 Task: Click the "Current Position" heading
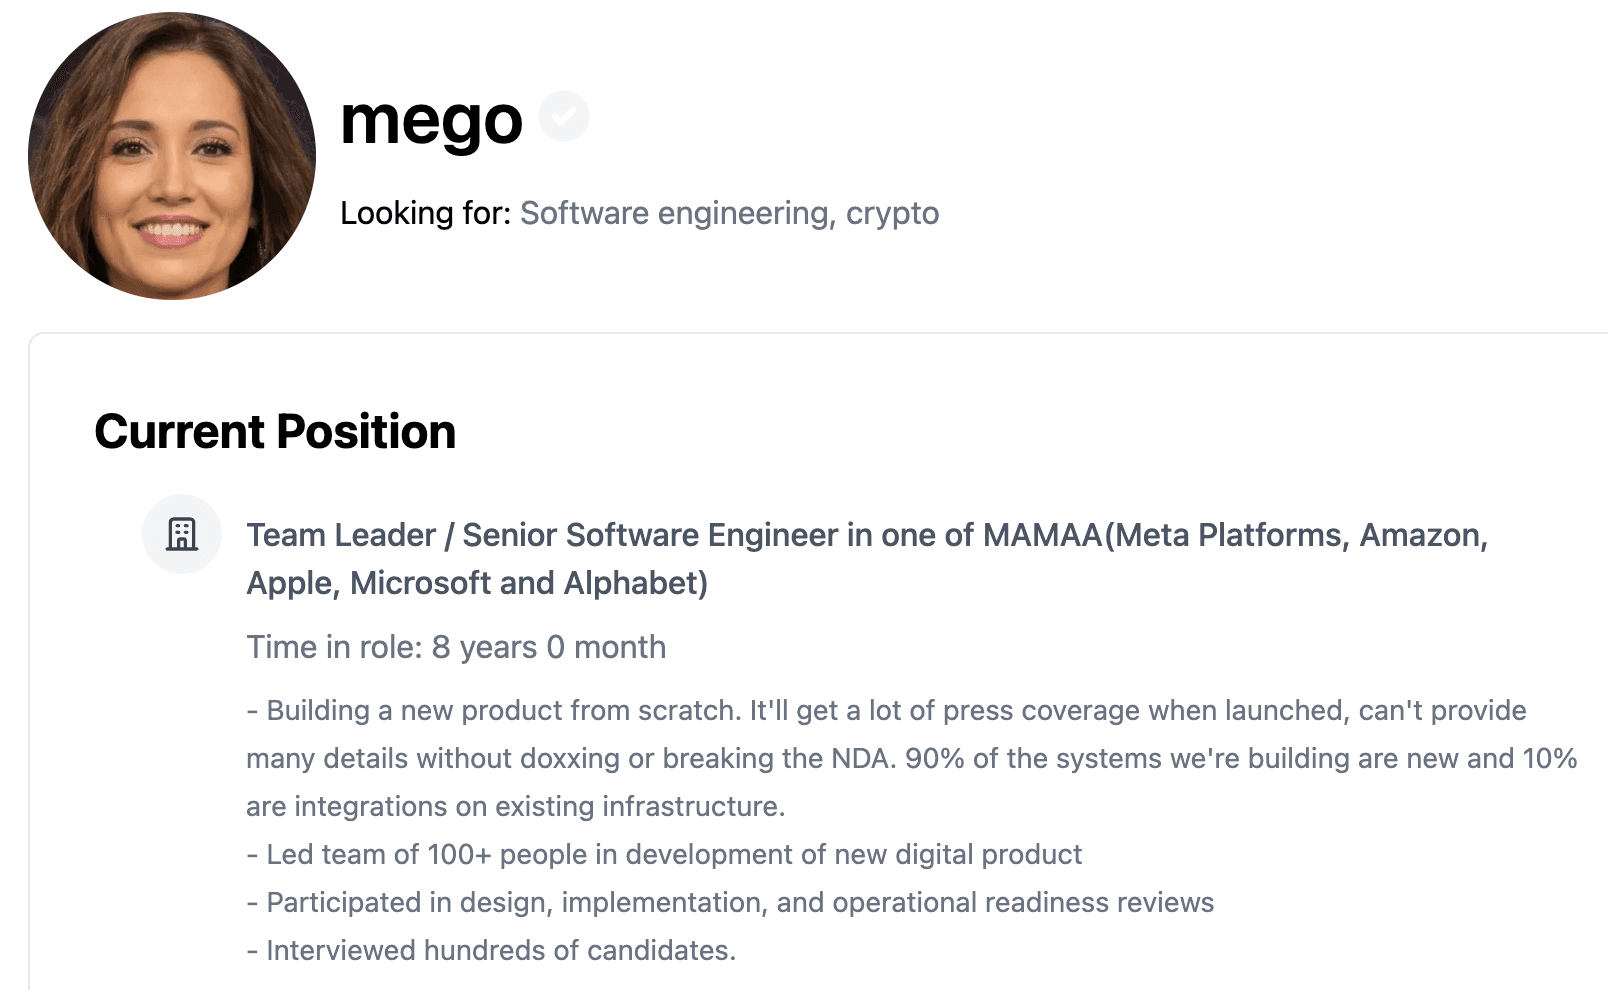275,432
